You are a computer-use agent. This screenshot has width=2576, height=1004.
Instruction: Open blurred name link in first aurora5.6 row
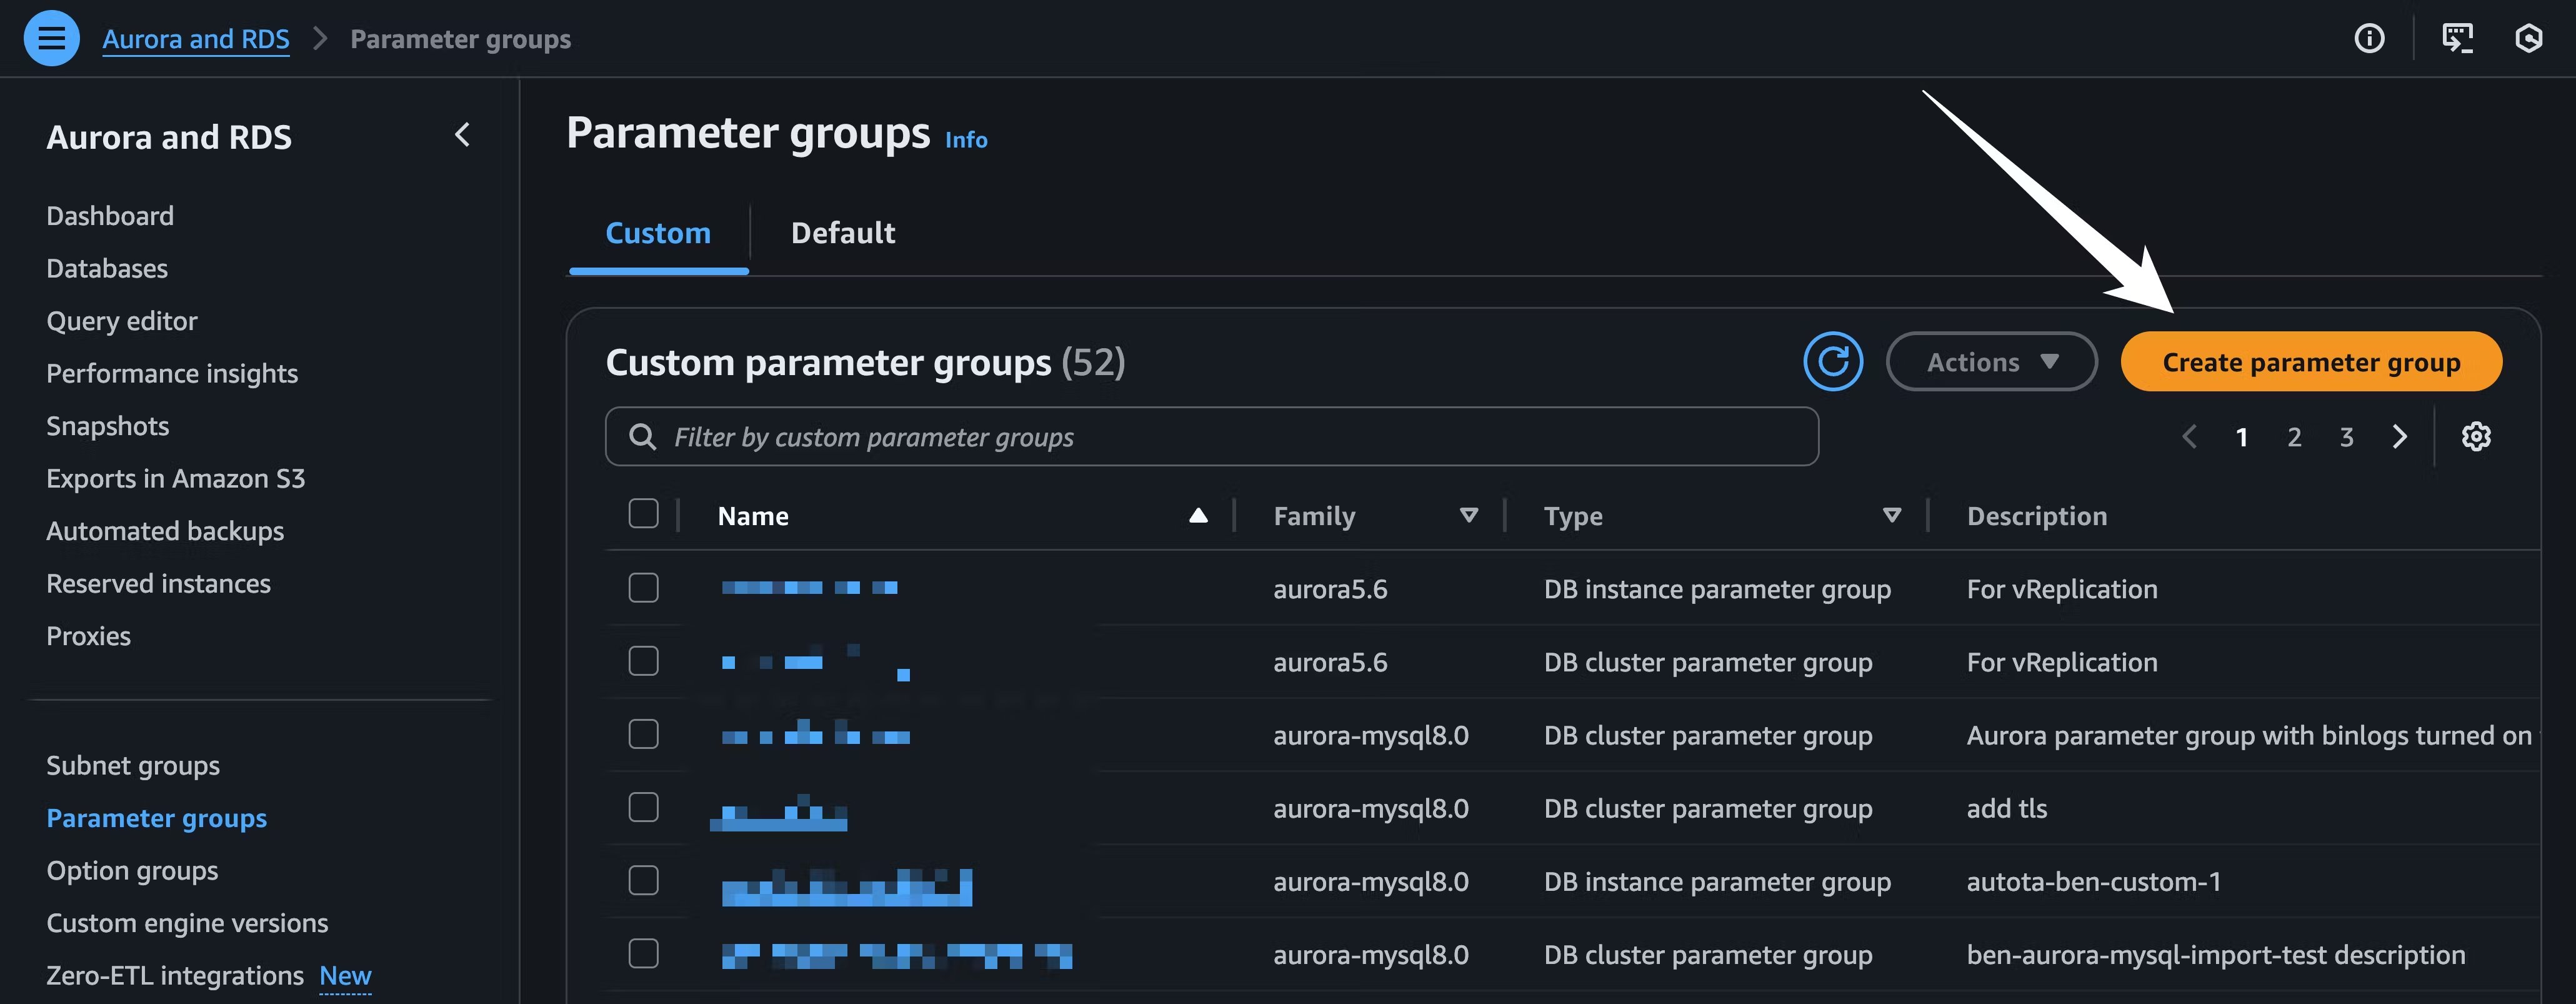coord(809,588)
